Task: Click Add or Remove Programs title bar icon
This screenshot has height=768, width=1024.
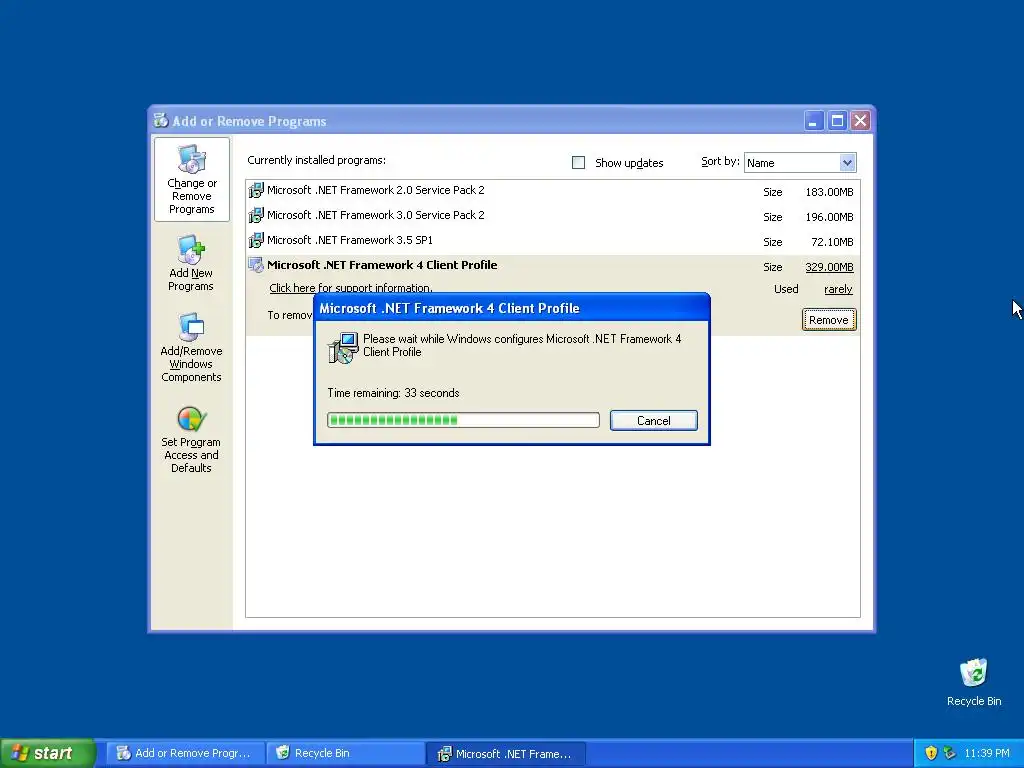Action: [161, 120]
